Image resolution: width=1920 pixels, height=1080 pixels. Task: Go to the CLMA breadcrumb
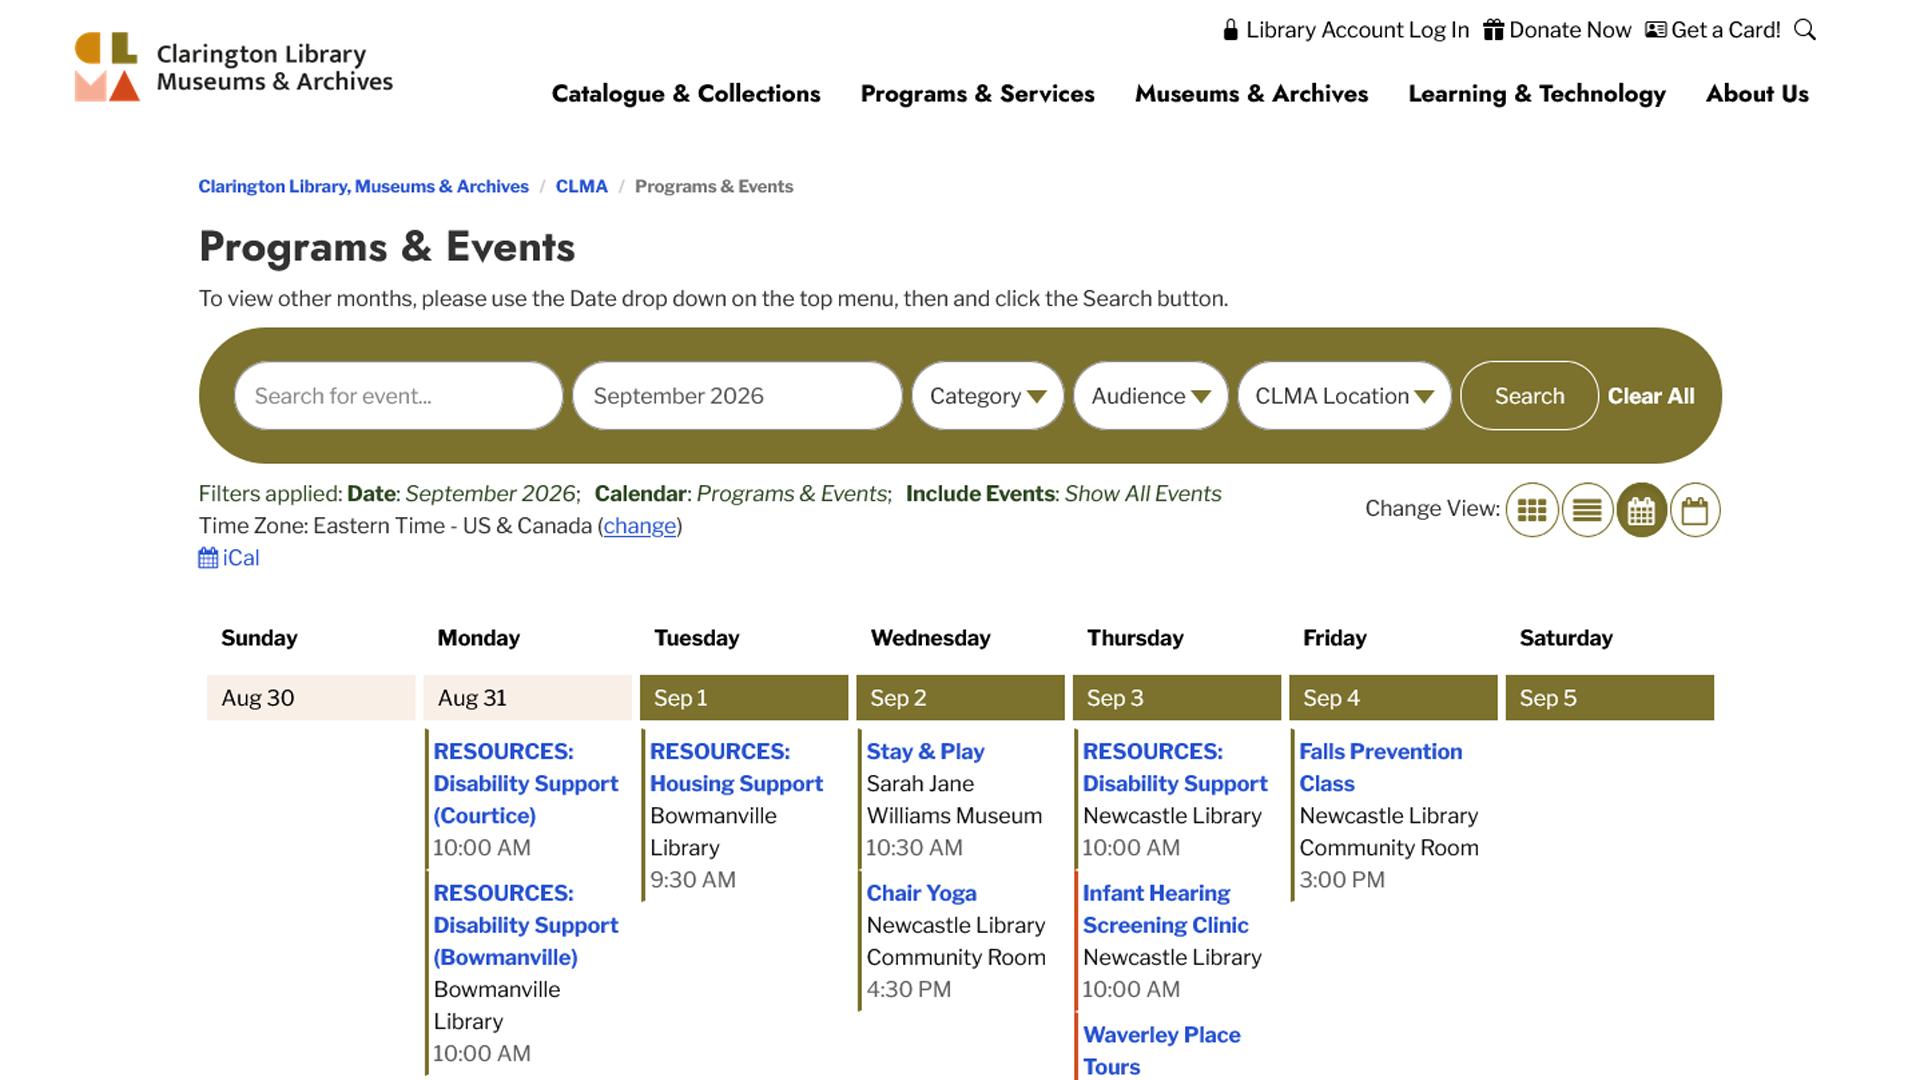(581, 187)
